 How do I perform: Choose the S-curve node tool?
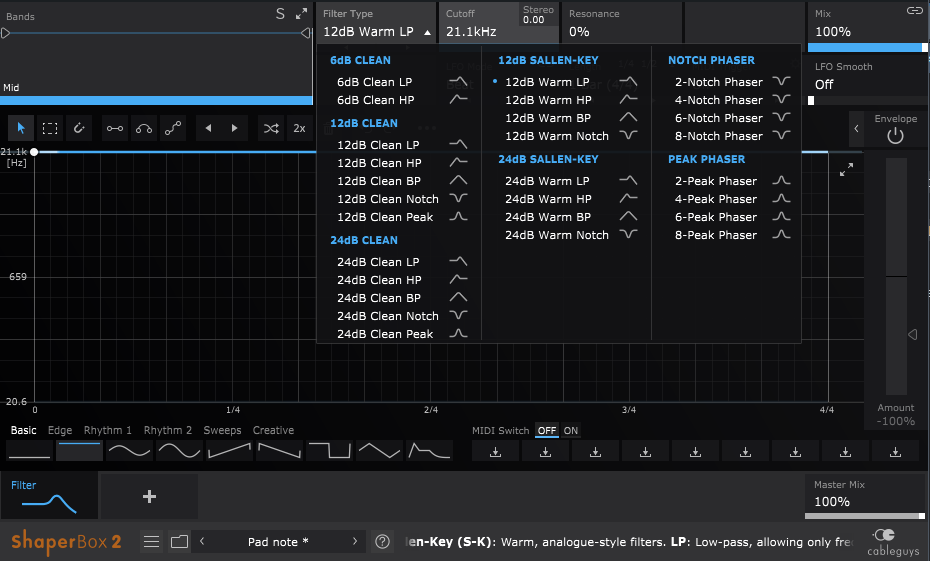173,128
